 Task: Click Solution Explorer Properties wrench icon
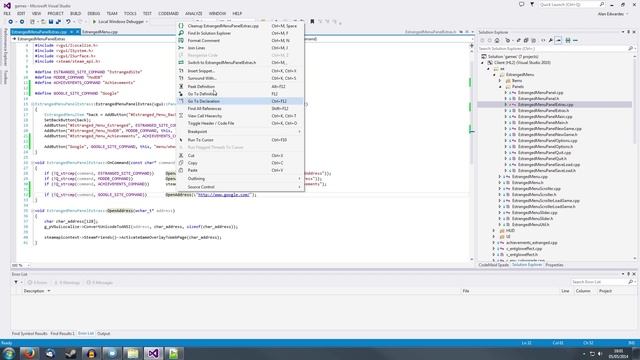pyautogui.click(x=551, y=40)
